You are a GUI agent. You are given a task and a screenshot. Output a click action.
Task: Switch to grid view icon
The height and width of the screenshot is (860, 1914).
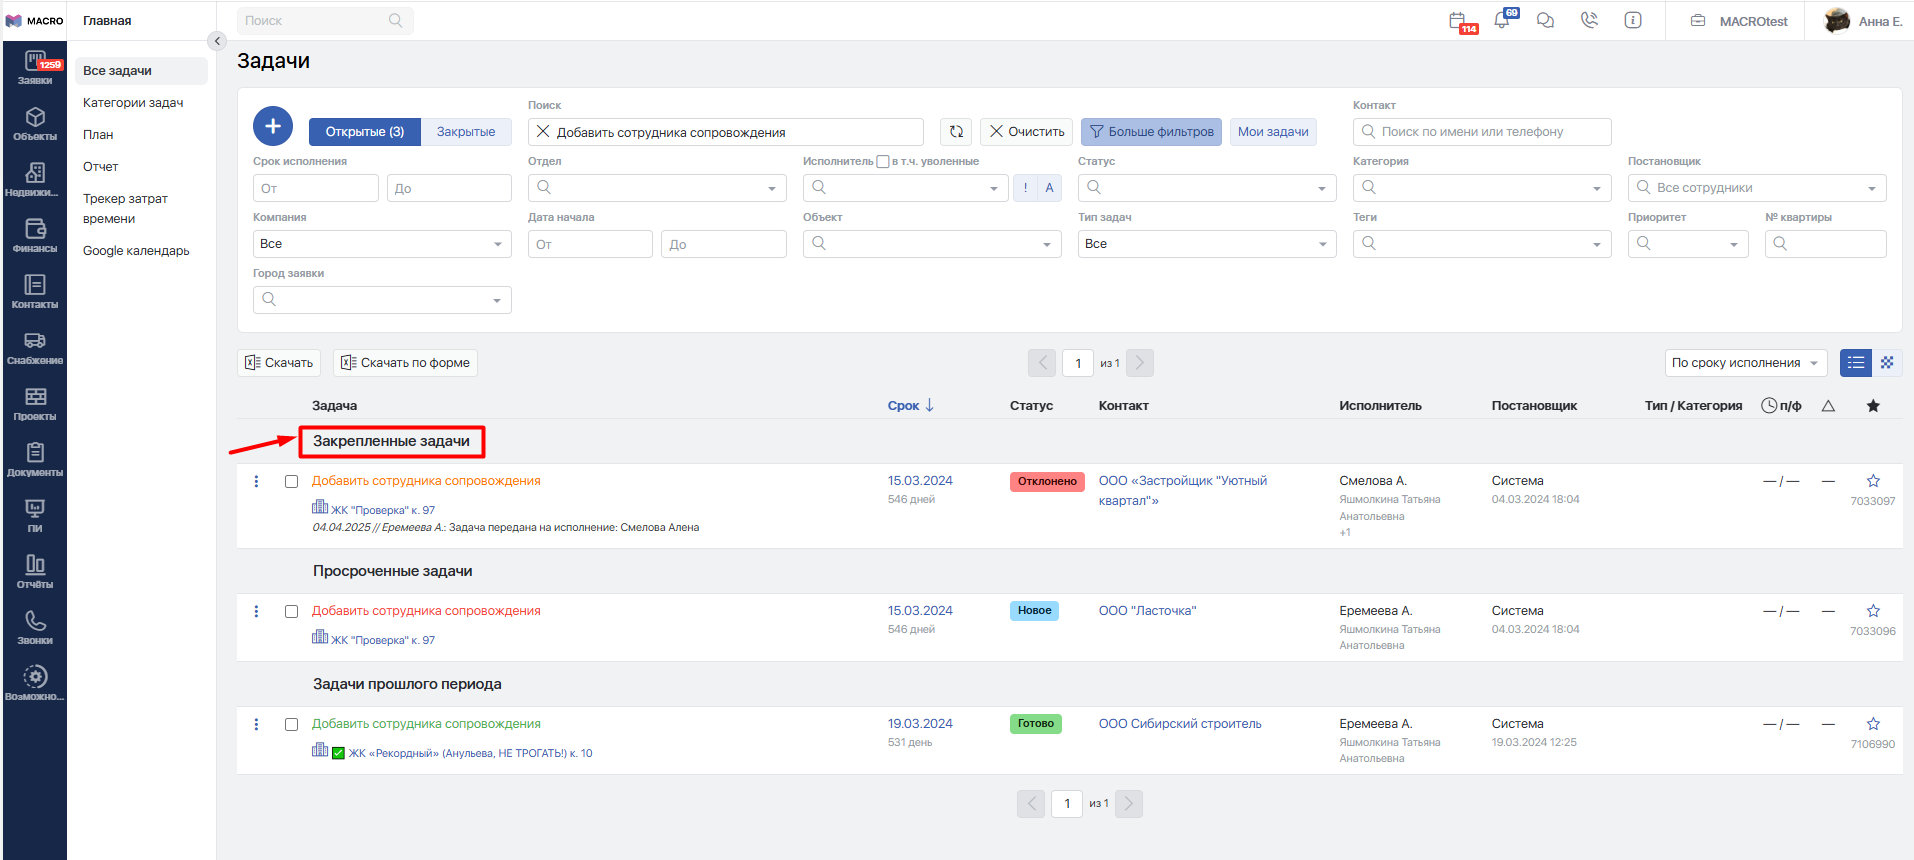point(1887,363)
